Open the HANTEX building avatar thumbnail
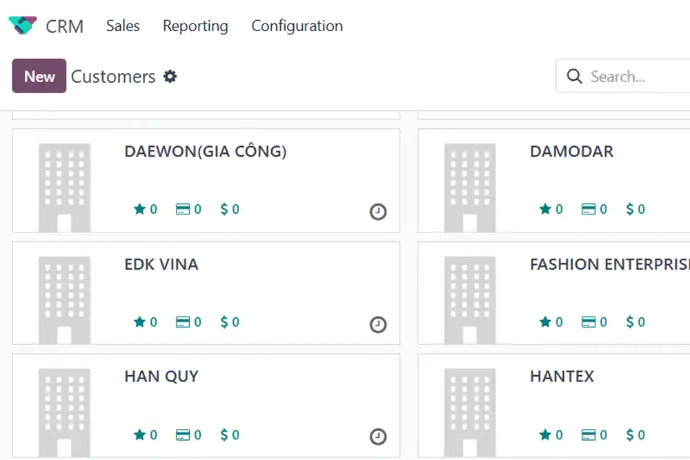The height and width of the screenshot is (460, 690). pos(470,412)
